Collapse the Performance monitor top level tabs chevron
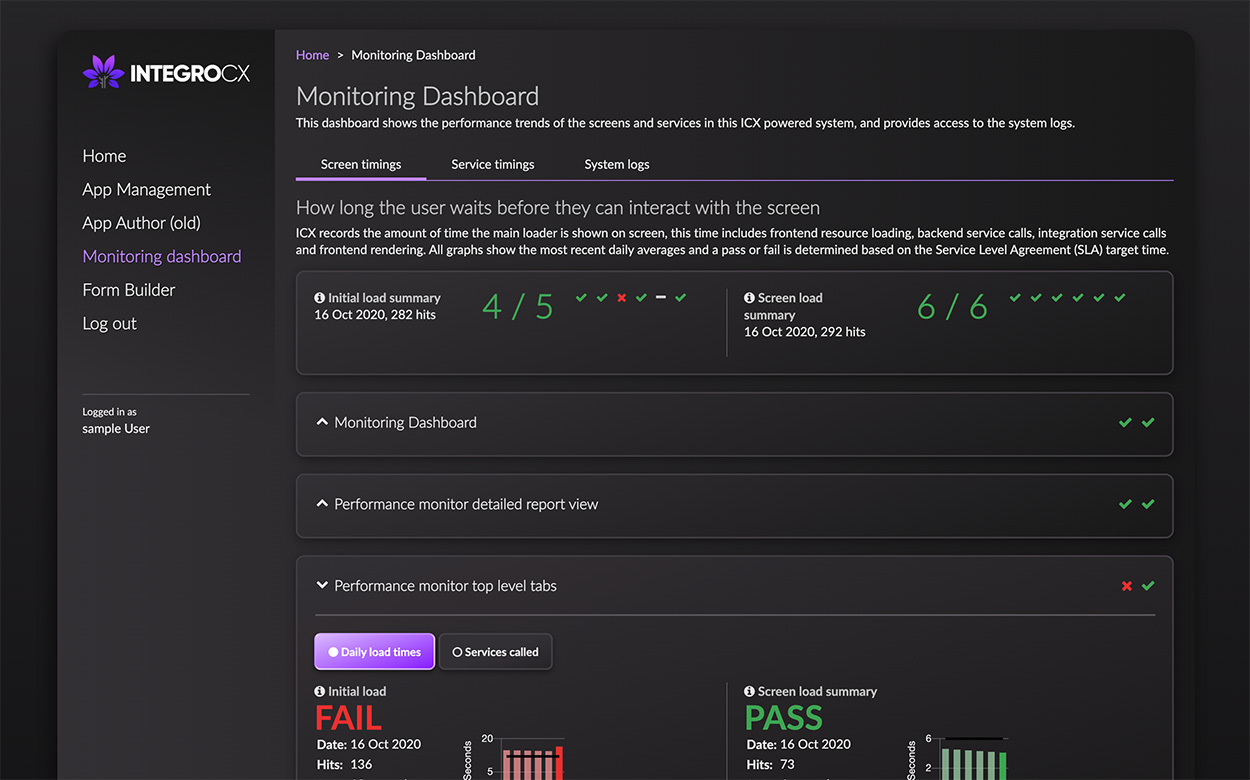 pos(322,586)
